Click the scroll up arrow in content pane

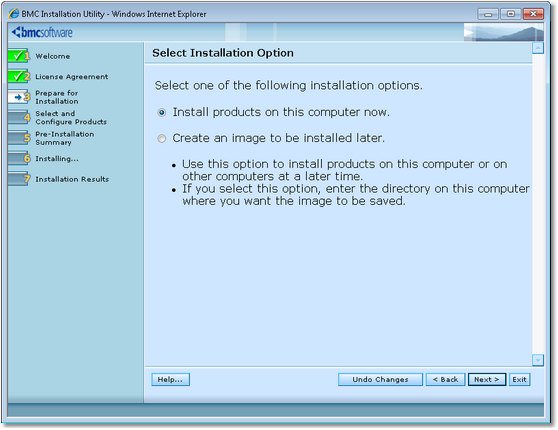click(x=538, y=48)
